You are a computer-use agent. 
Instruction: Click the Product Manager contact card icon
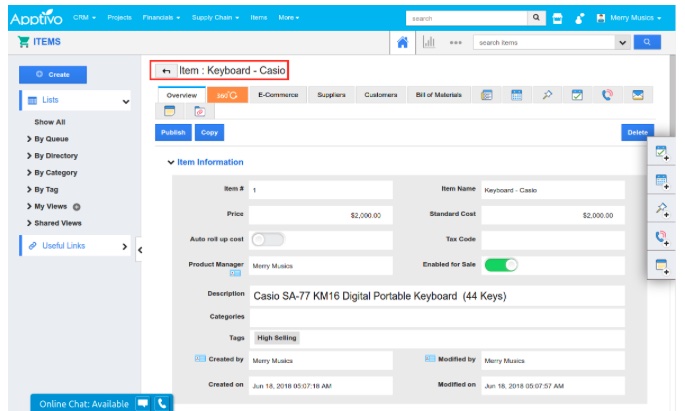coord(235,273)
